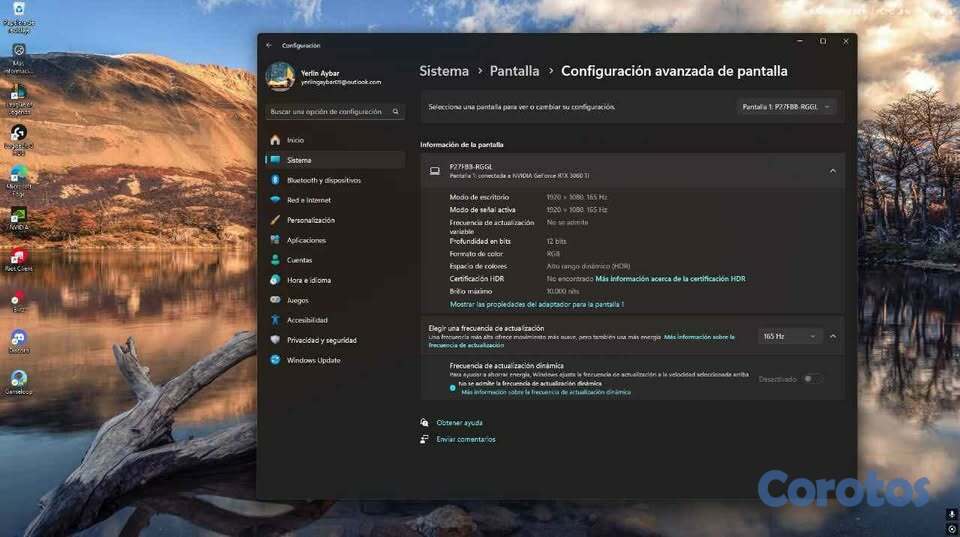Click the back arrow in Configuración window
Screen dimensions: 960x537
(x=269, y=45)
